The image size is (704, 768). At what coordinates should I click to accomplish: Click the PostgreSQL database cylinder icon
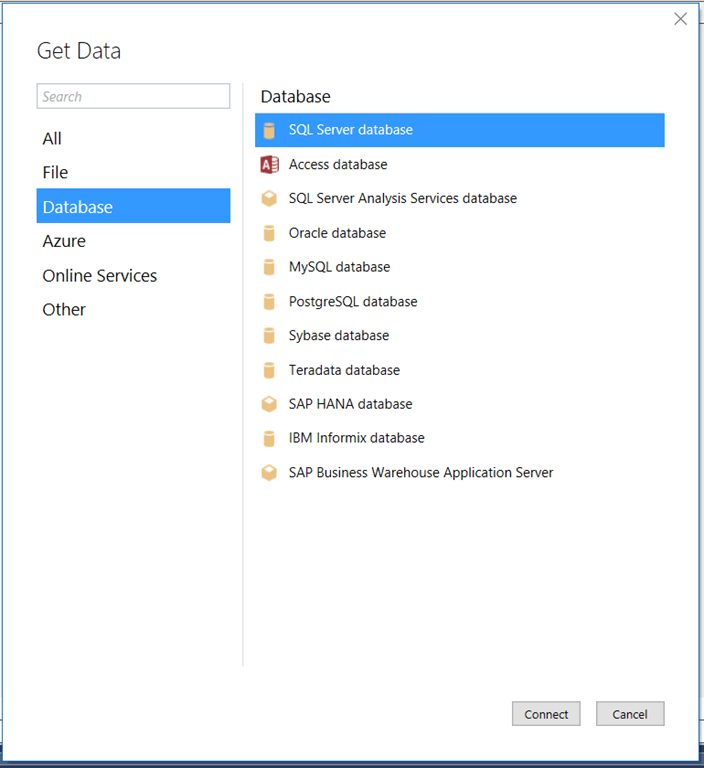(x=269, y=302)
